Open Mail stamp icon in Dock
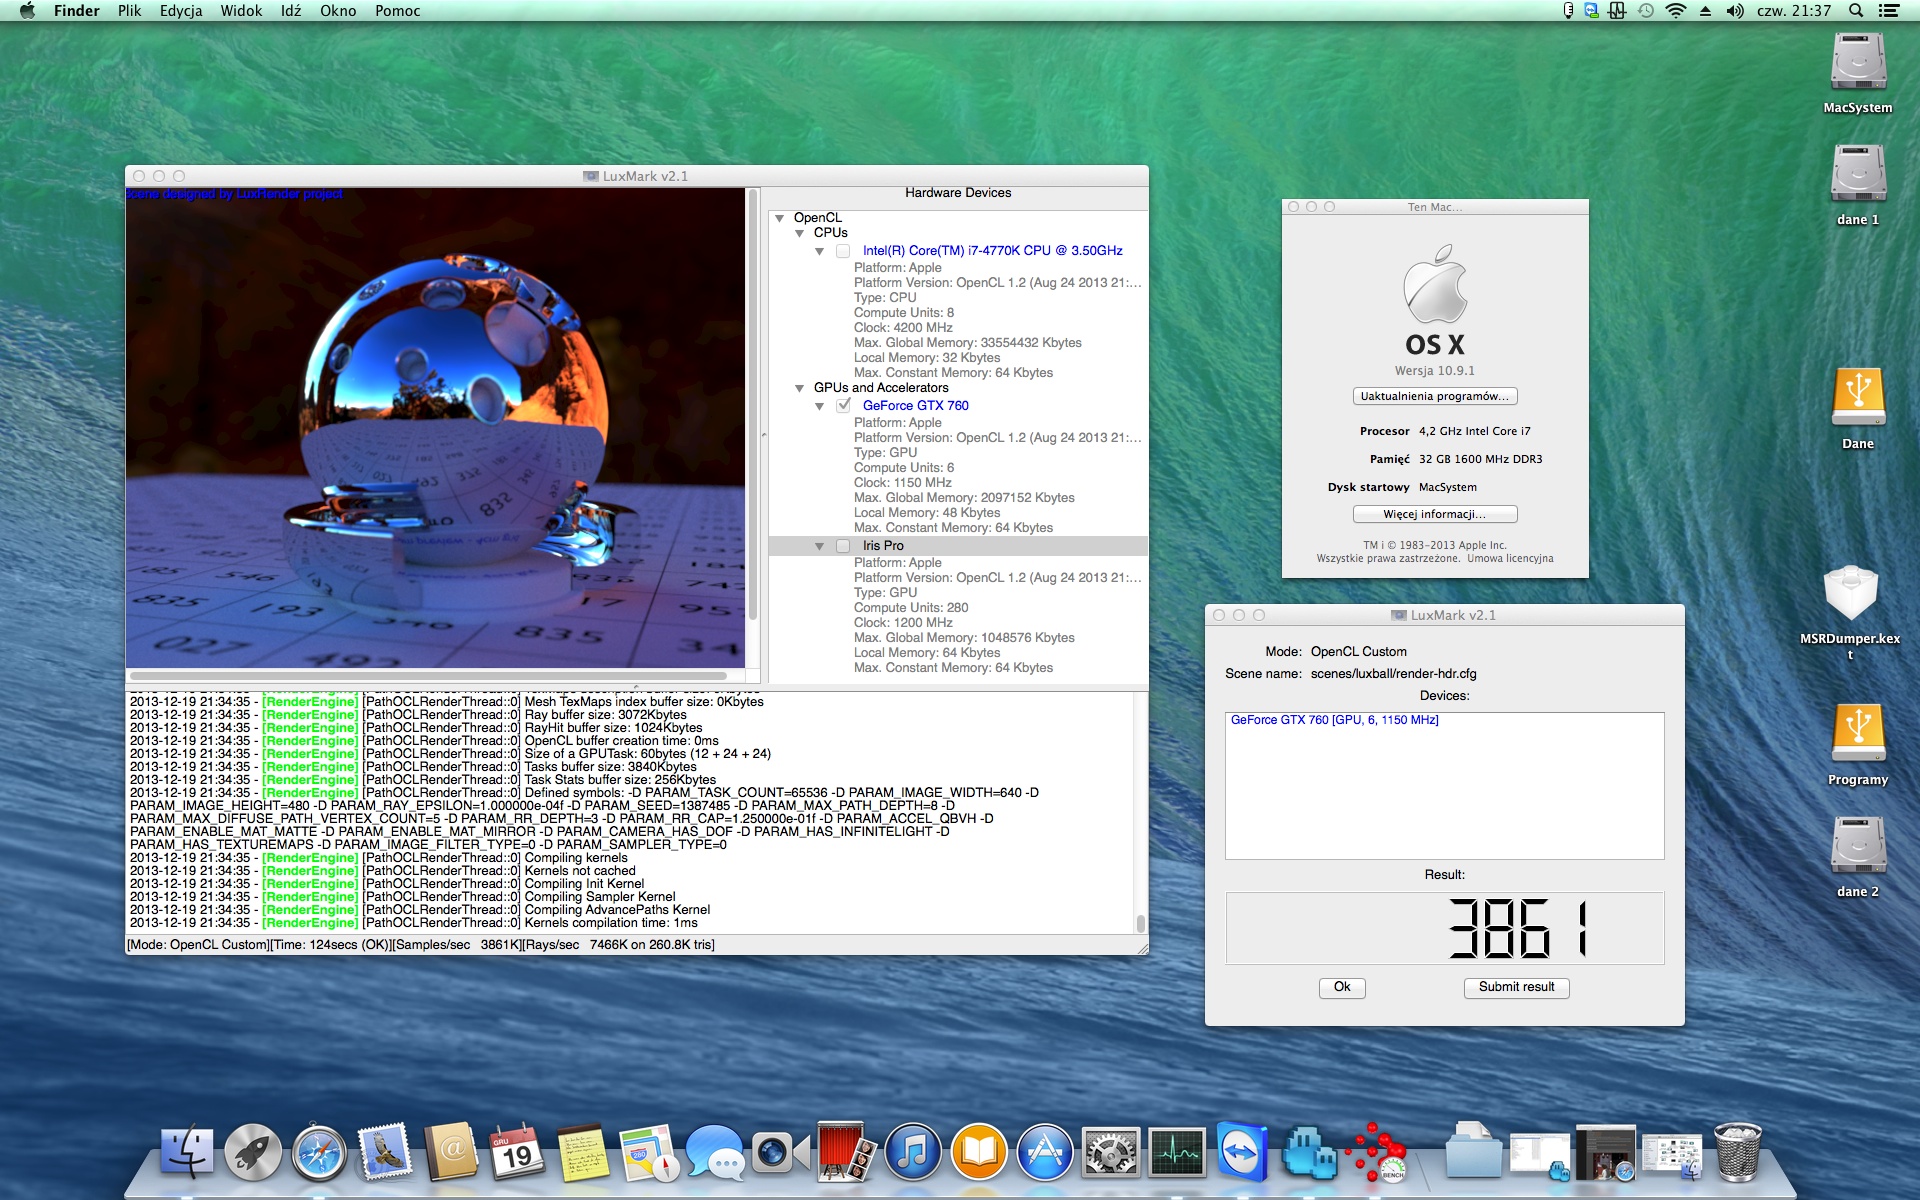 (x=385, y=1153)
